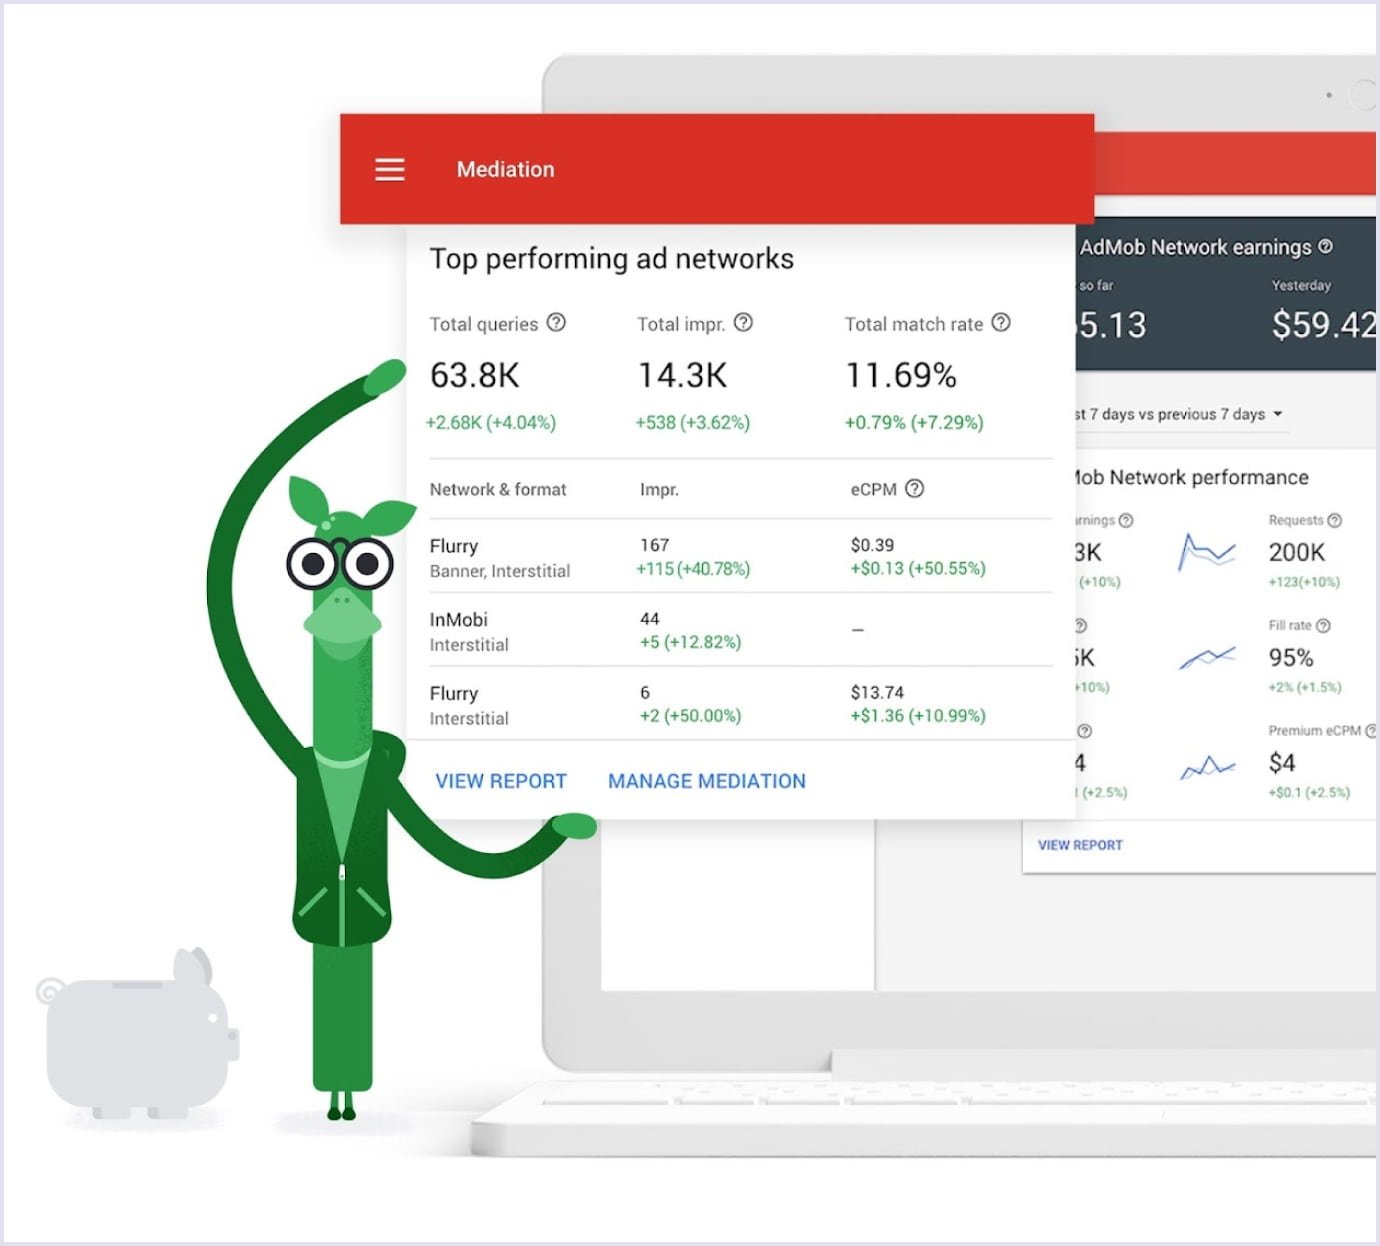Viewport: 1380px width, 1246px height.
Task: Click help icon next to Total match rate
Action: 1001,322
